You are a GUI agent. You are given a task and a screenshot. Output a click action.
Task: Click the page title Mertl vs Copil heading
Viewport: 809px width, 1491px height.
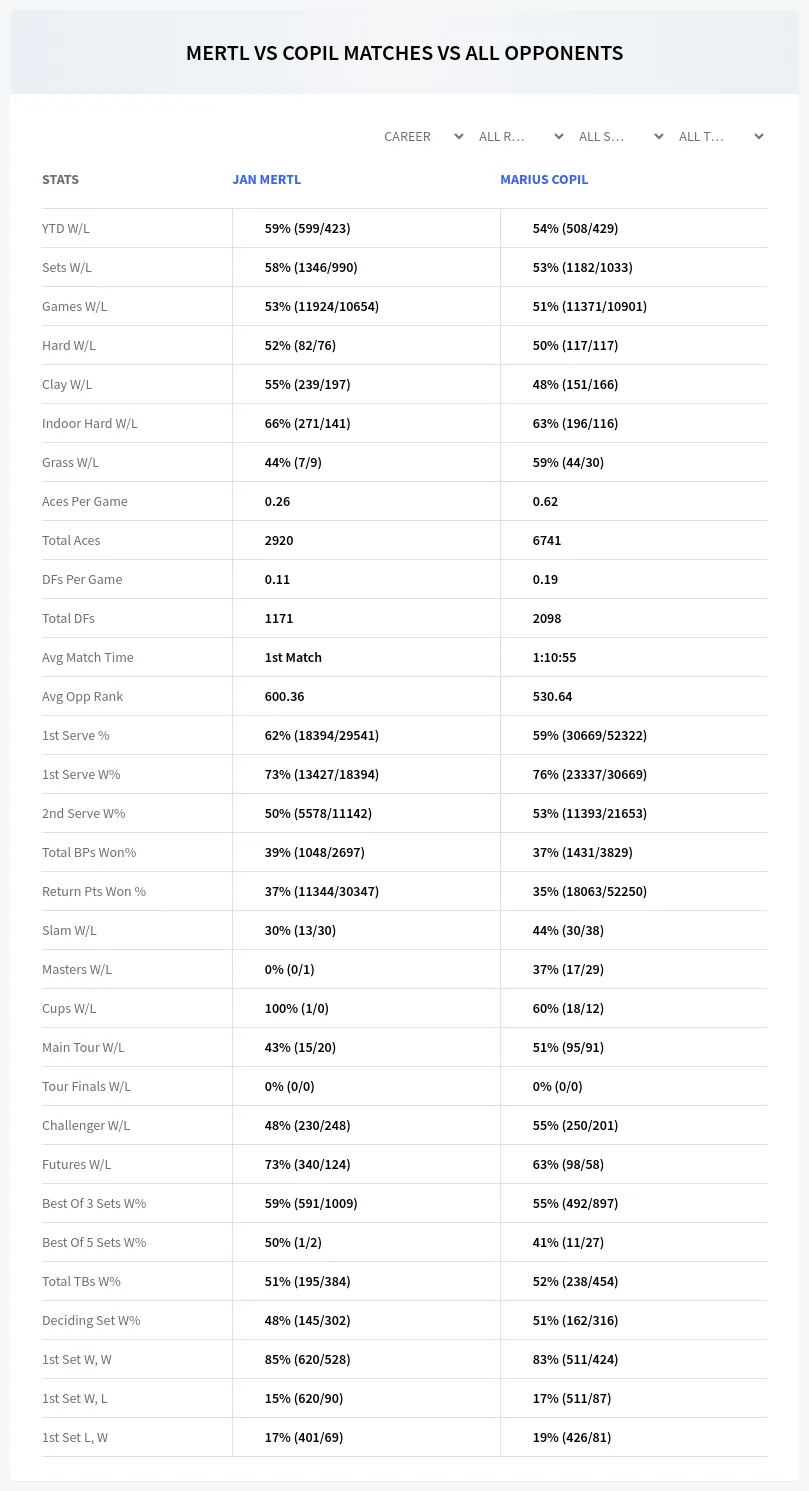click(x=404, y=53)
